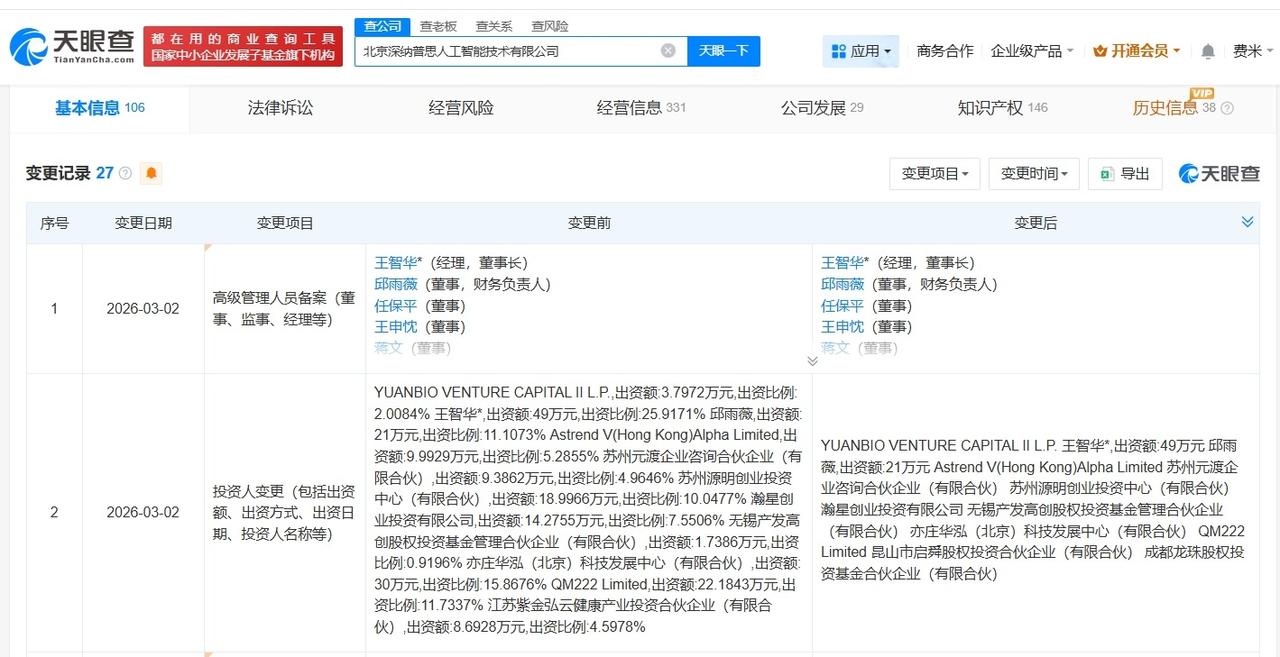The image size is (1280, 657).
Task: Open the notification bell icon
Action: pyautogui.click(x=1207, y=50)
